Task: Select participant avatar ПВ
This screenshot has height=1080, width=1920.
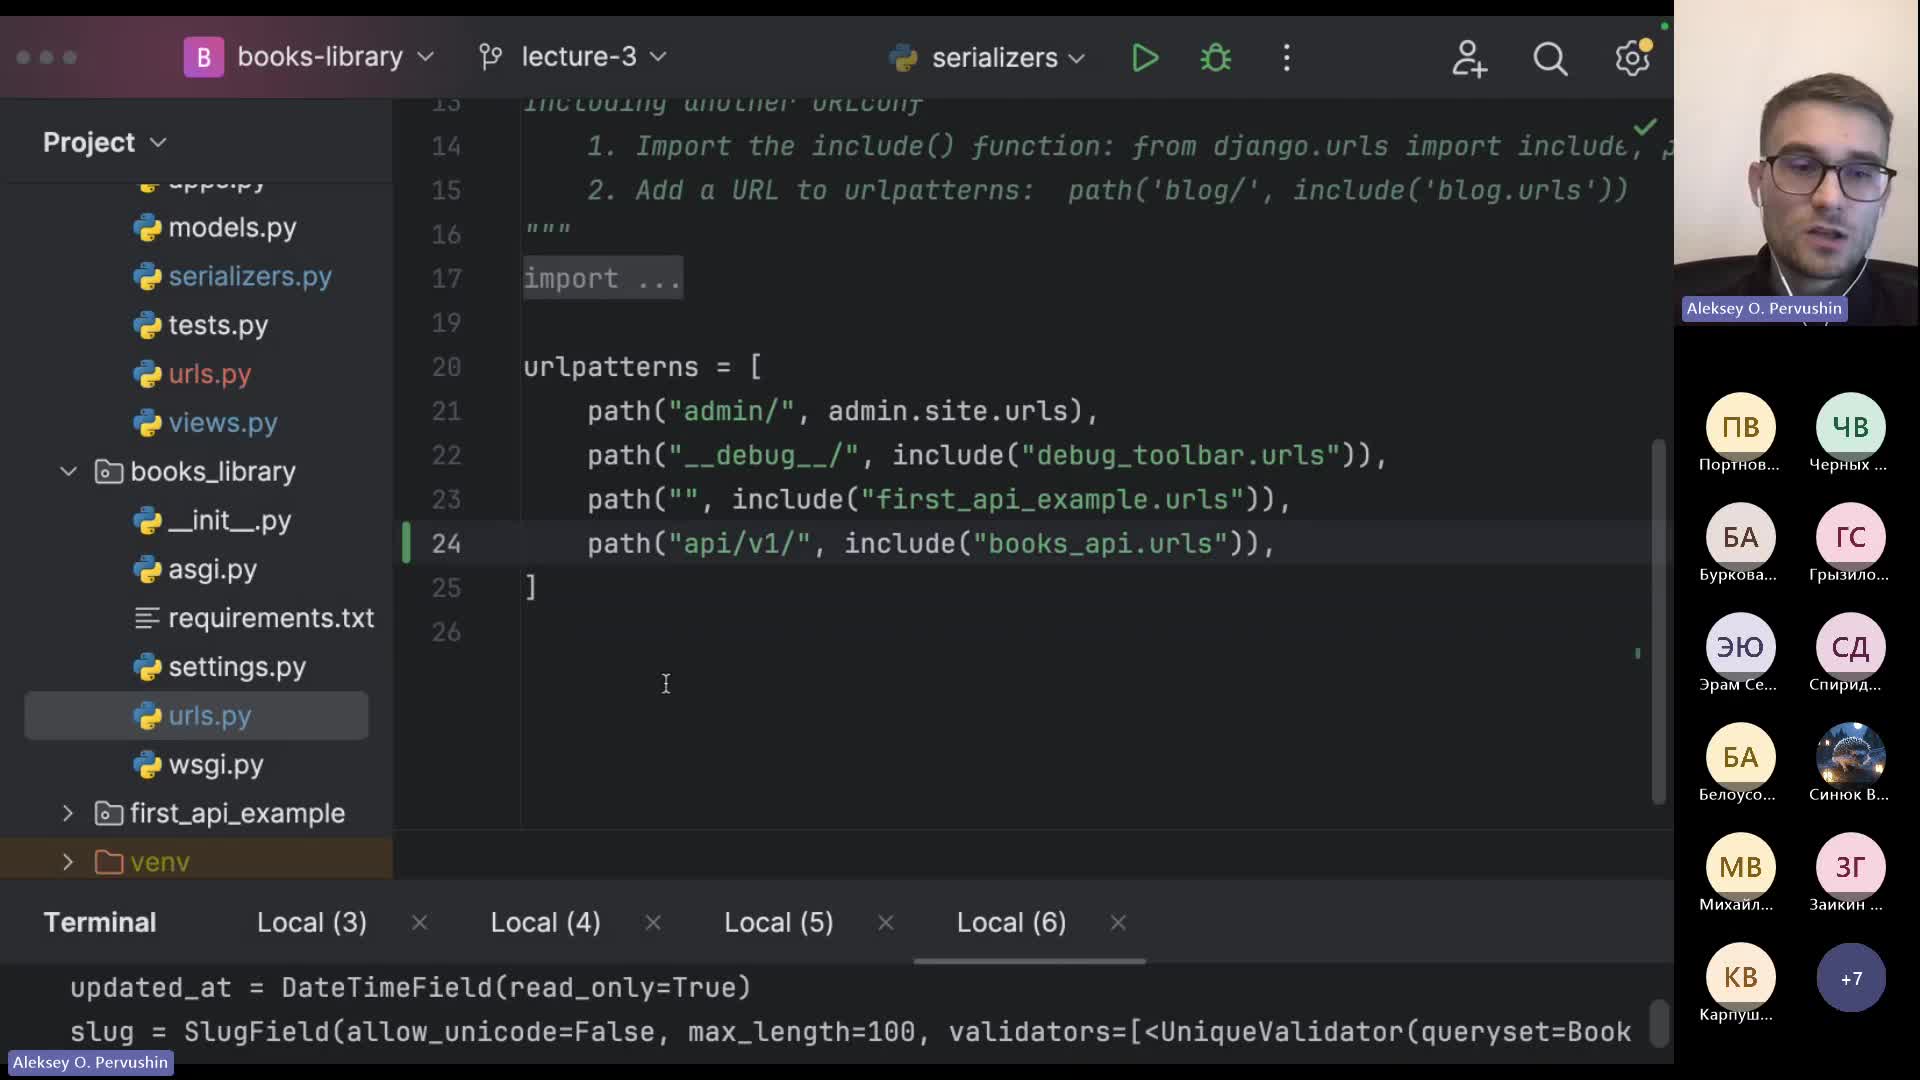Action: click(x=1740, y=427)
